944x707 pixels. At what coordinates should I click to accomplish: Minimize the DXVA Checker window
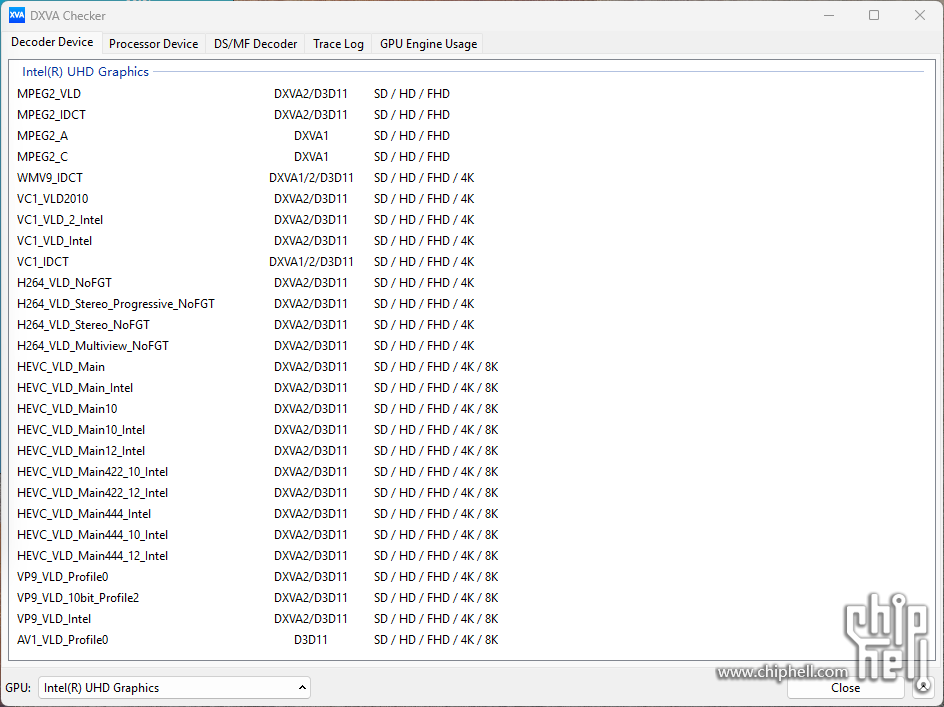point(829,16)
